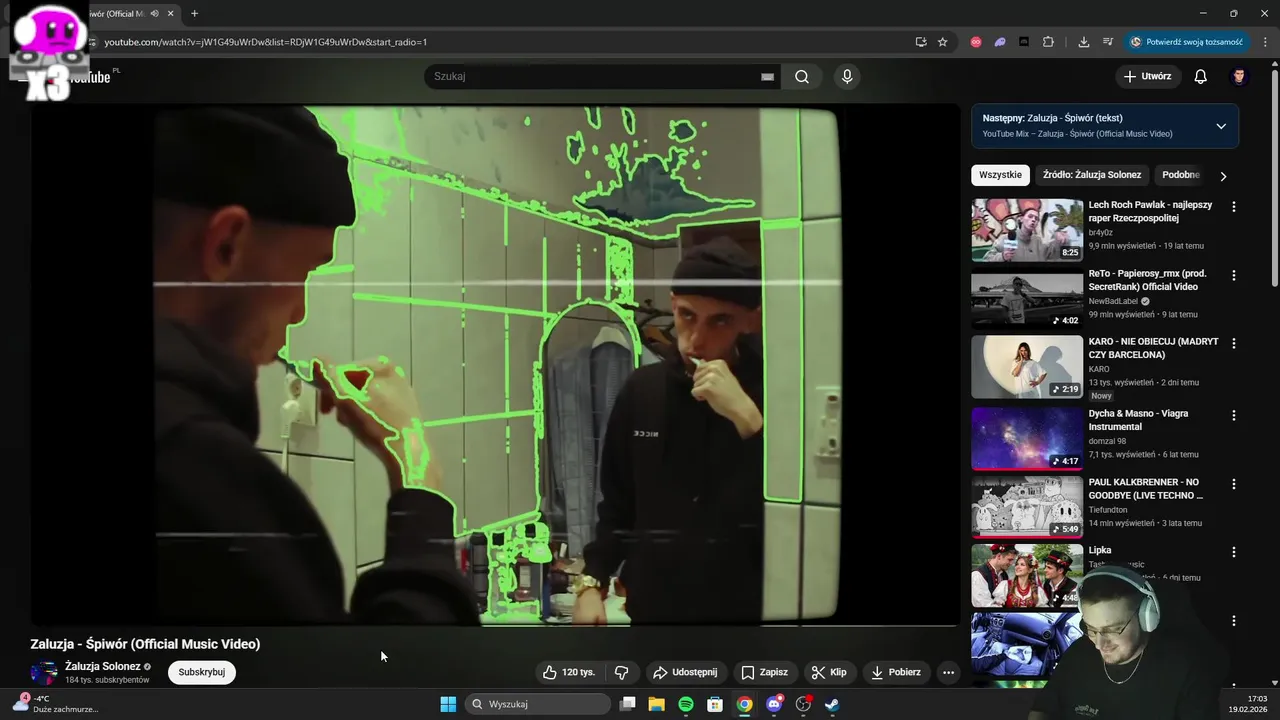Open the Windows Start menu
Image resolution: width=1280 pixels, height=720 pixels.
tap(448, 704)
